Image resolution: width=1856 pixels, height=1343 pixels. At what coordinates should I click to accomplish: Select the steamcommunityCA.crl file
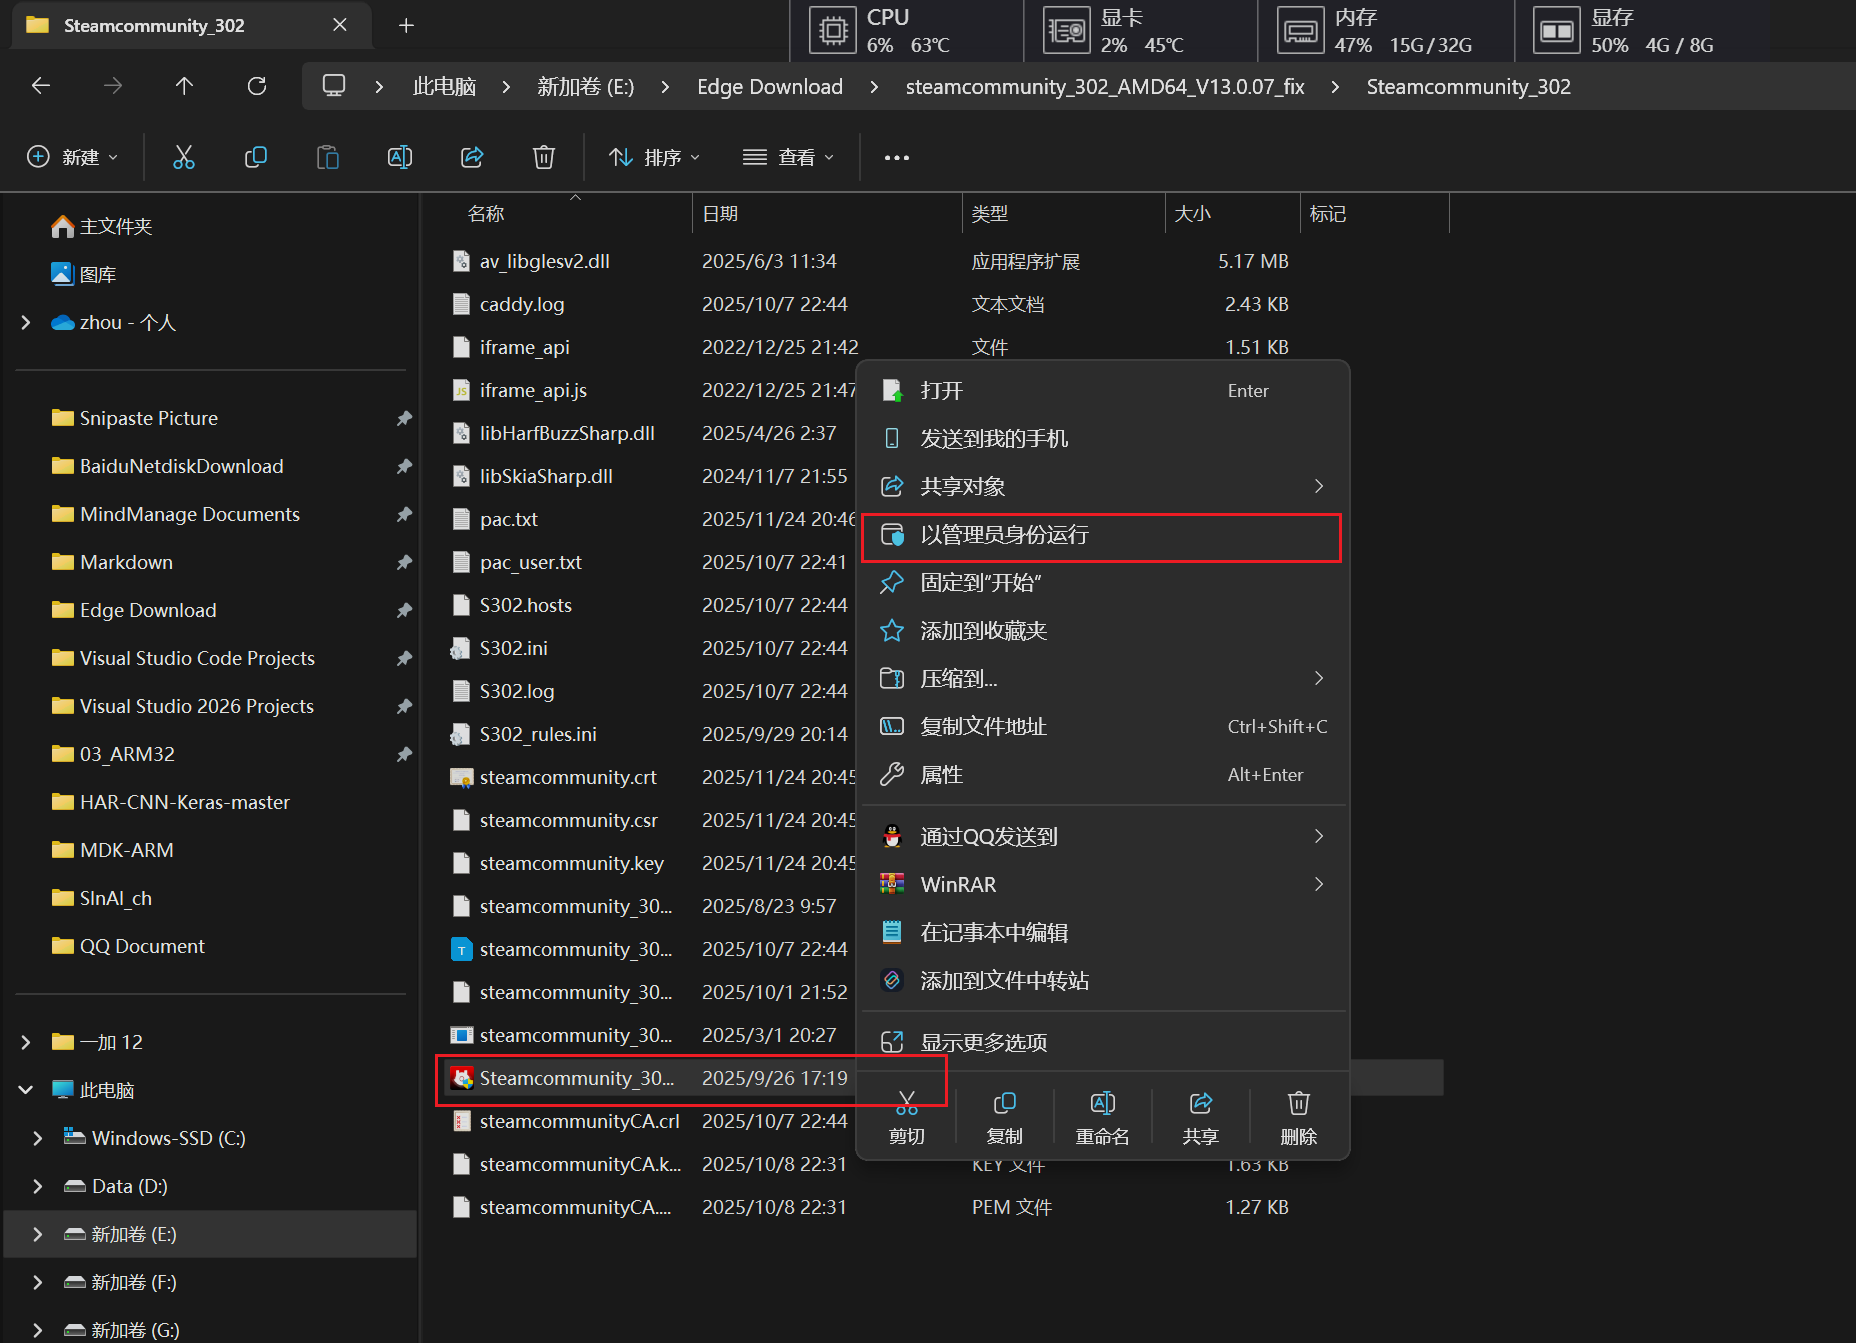580,1121
